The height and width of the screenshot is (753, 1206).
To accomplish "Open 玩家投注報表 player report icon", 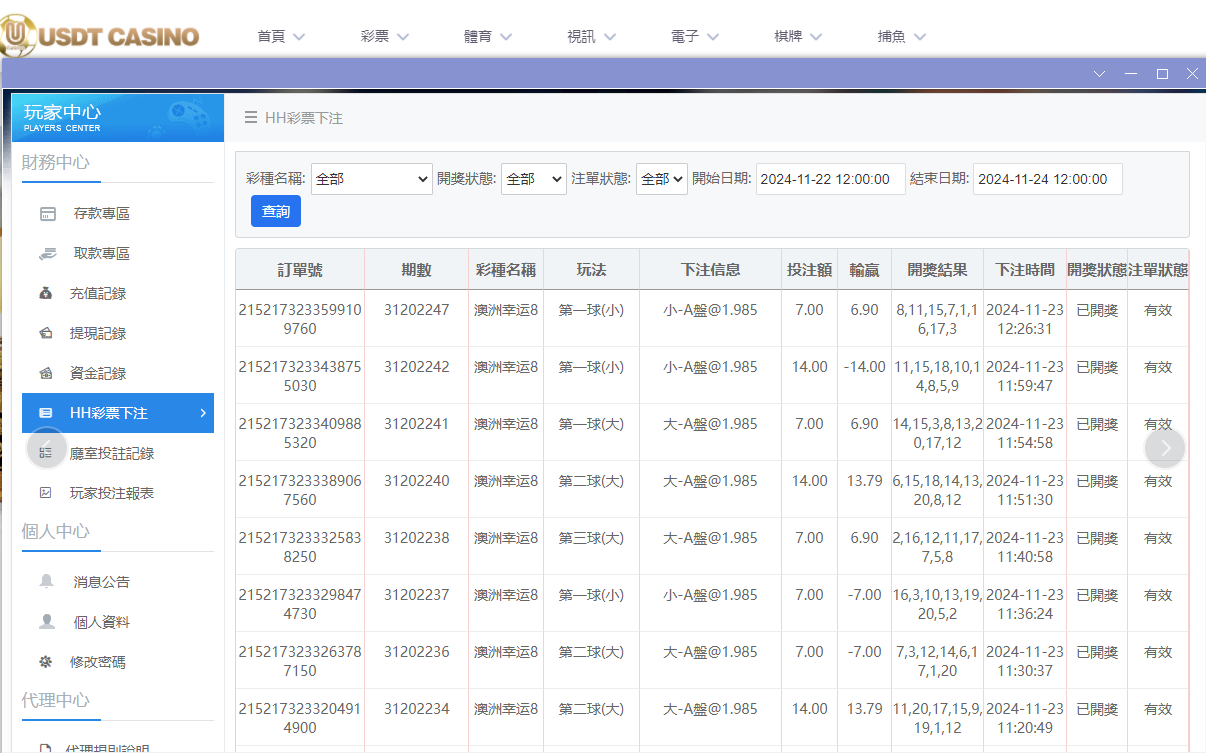I will coord(47,492).
